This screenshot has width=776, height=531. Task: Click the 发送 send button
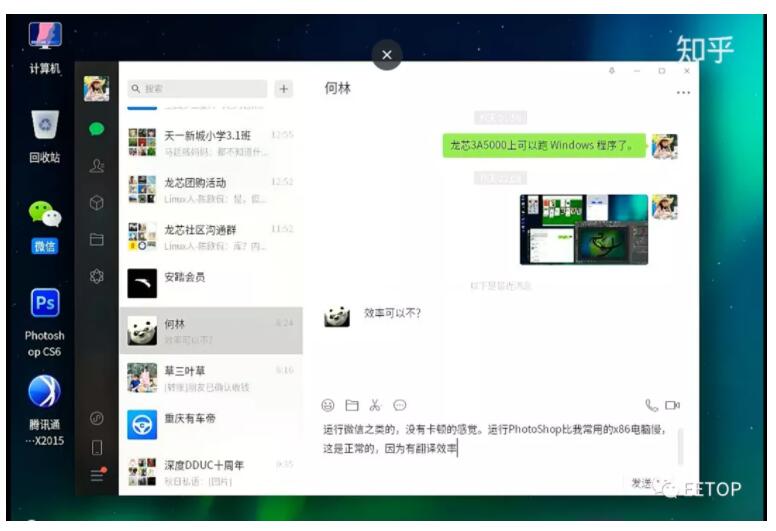[x=643, y=483]
